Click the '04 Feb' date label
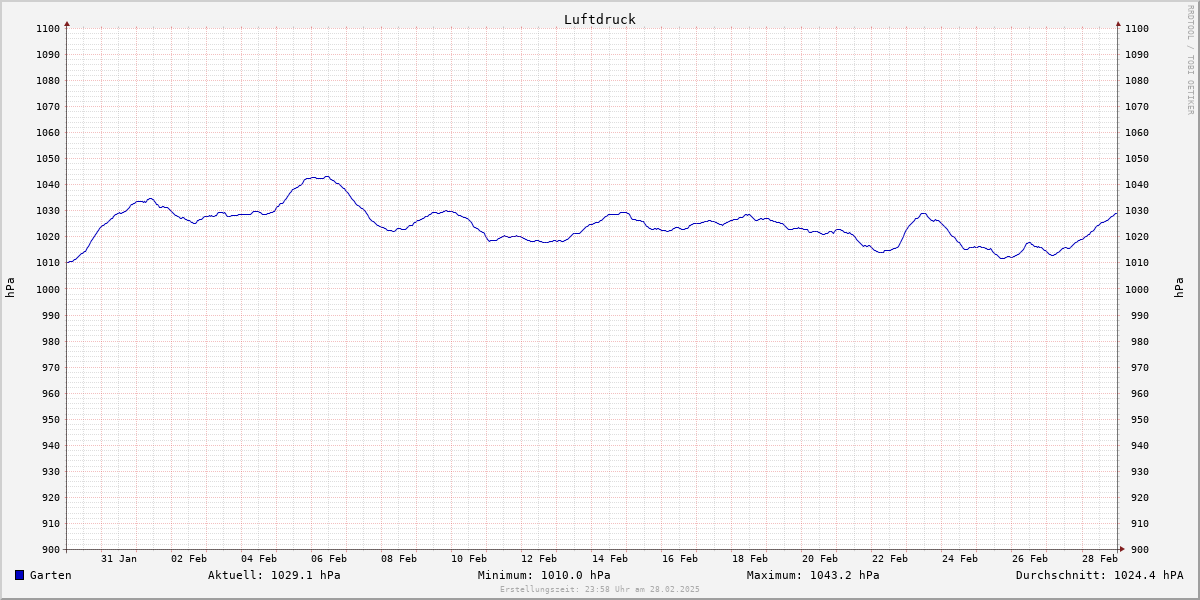 (259, 558)
